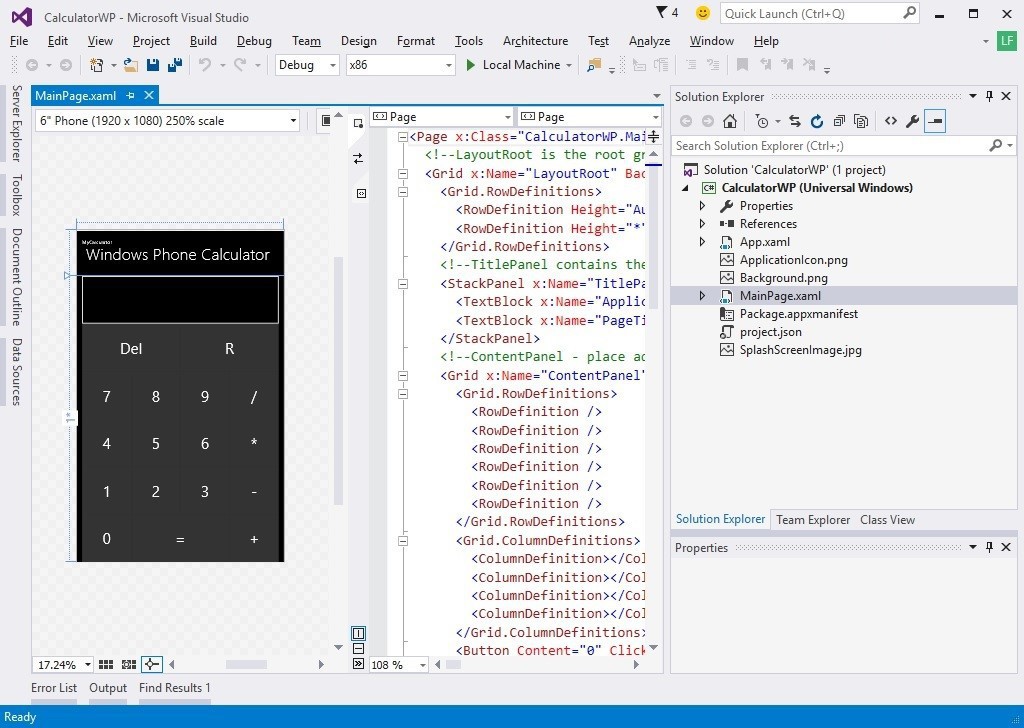Toggle Show All Files in Solution Explorer
The image size is (1024, 728).
pos(860,121)
